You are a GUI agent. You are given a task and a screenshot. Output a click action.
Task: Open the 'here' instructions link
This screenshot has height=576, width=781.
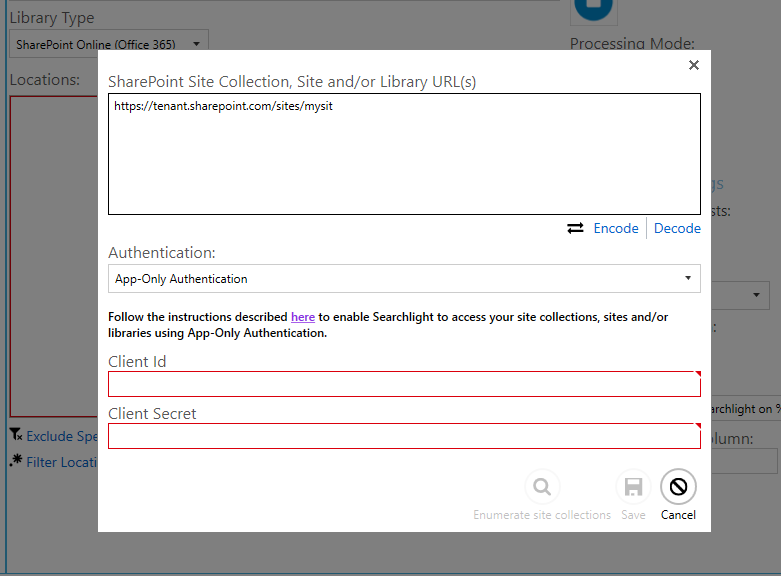click(x=303, y=317)
